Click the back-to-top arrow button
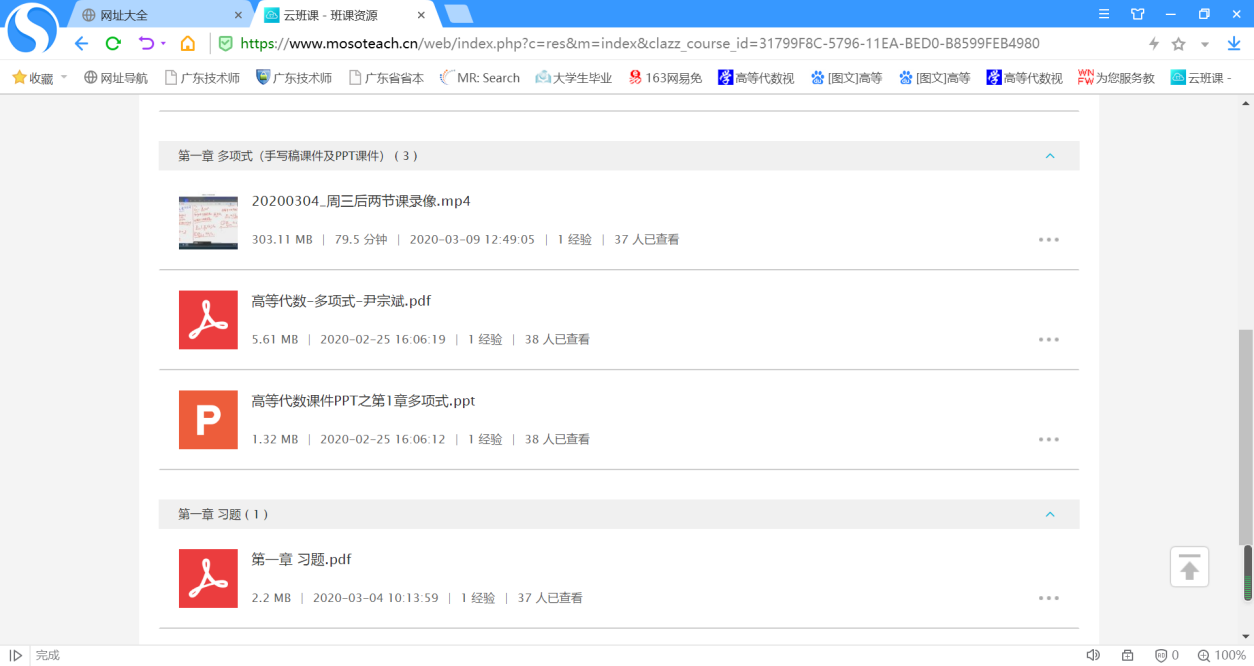 pyautogui.click(x=1189, y=567)
